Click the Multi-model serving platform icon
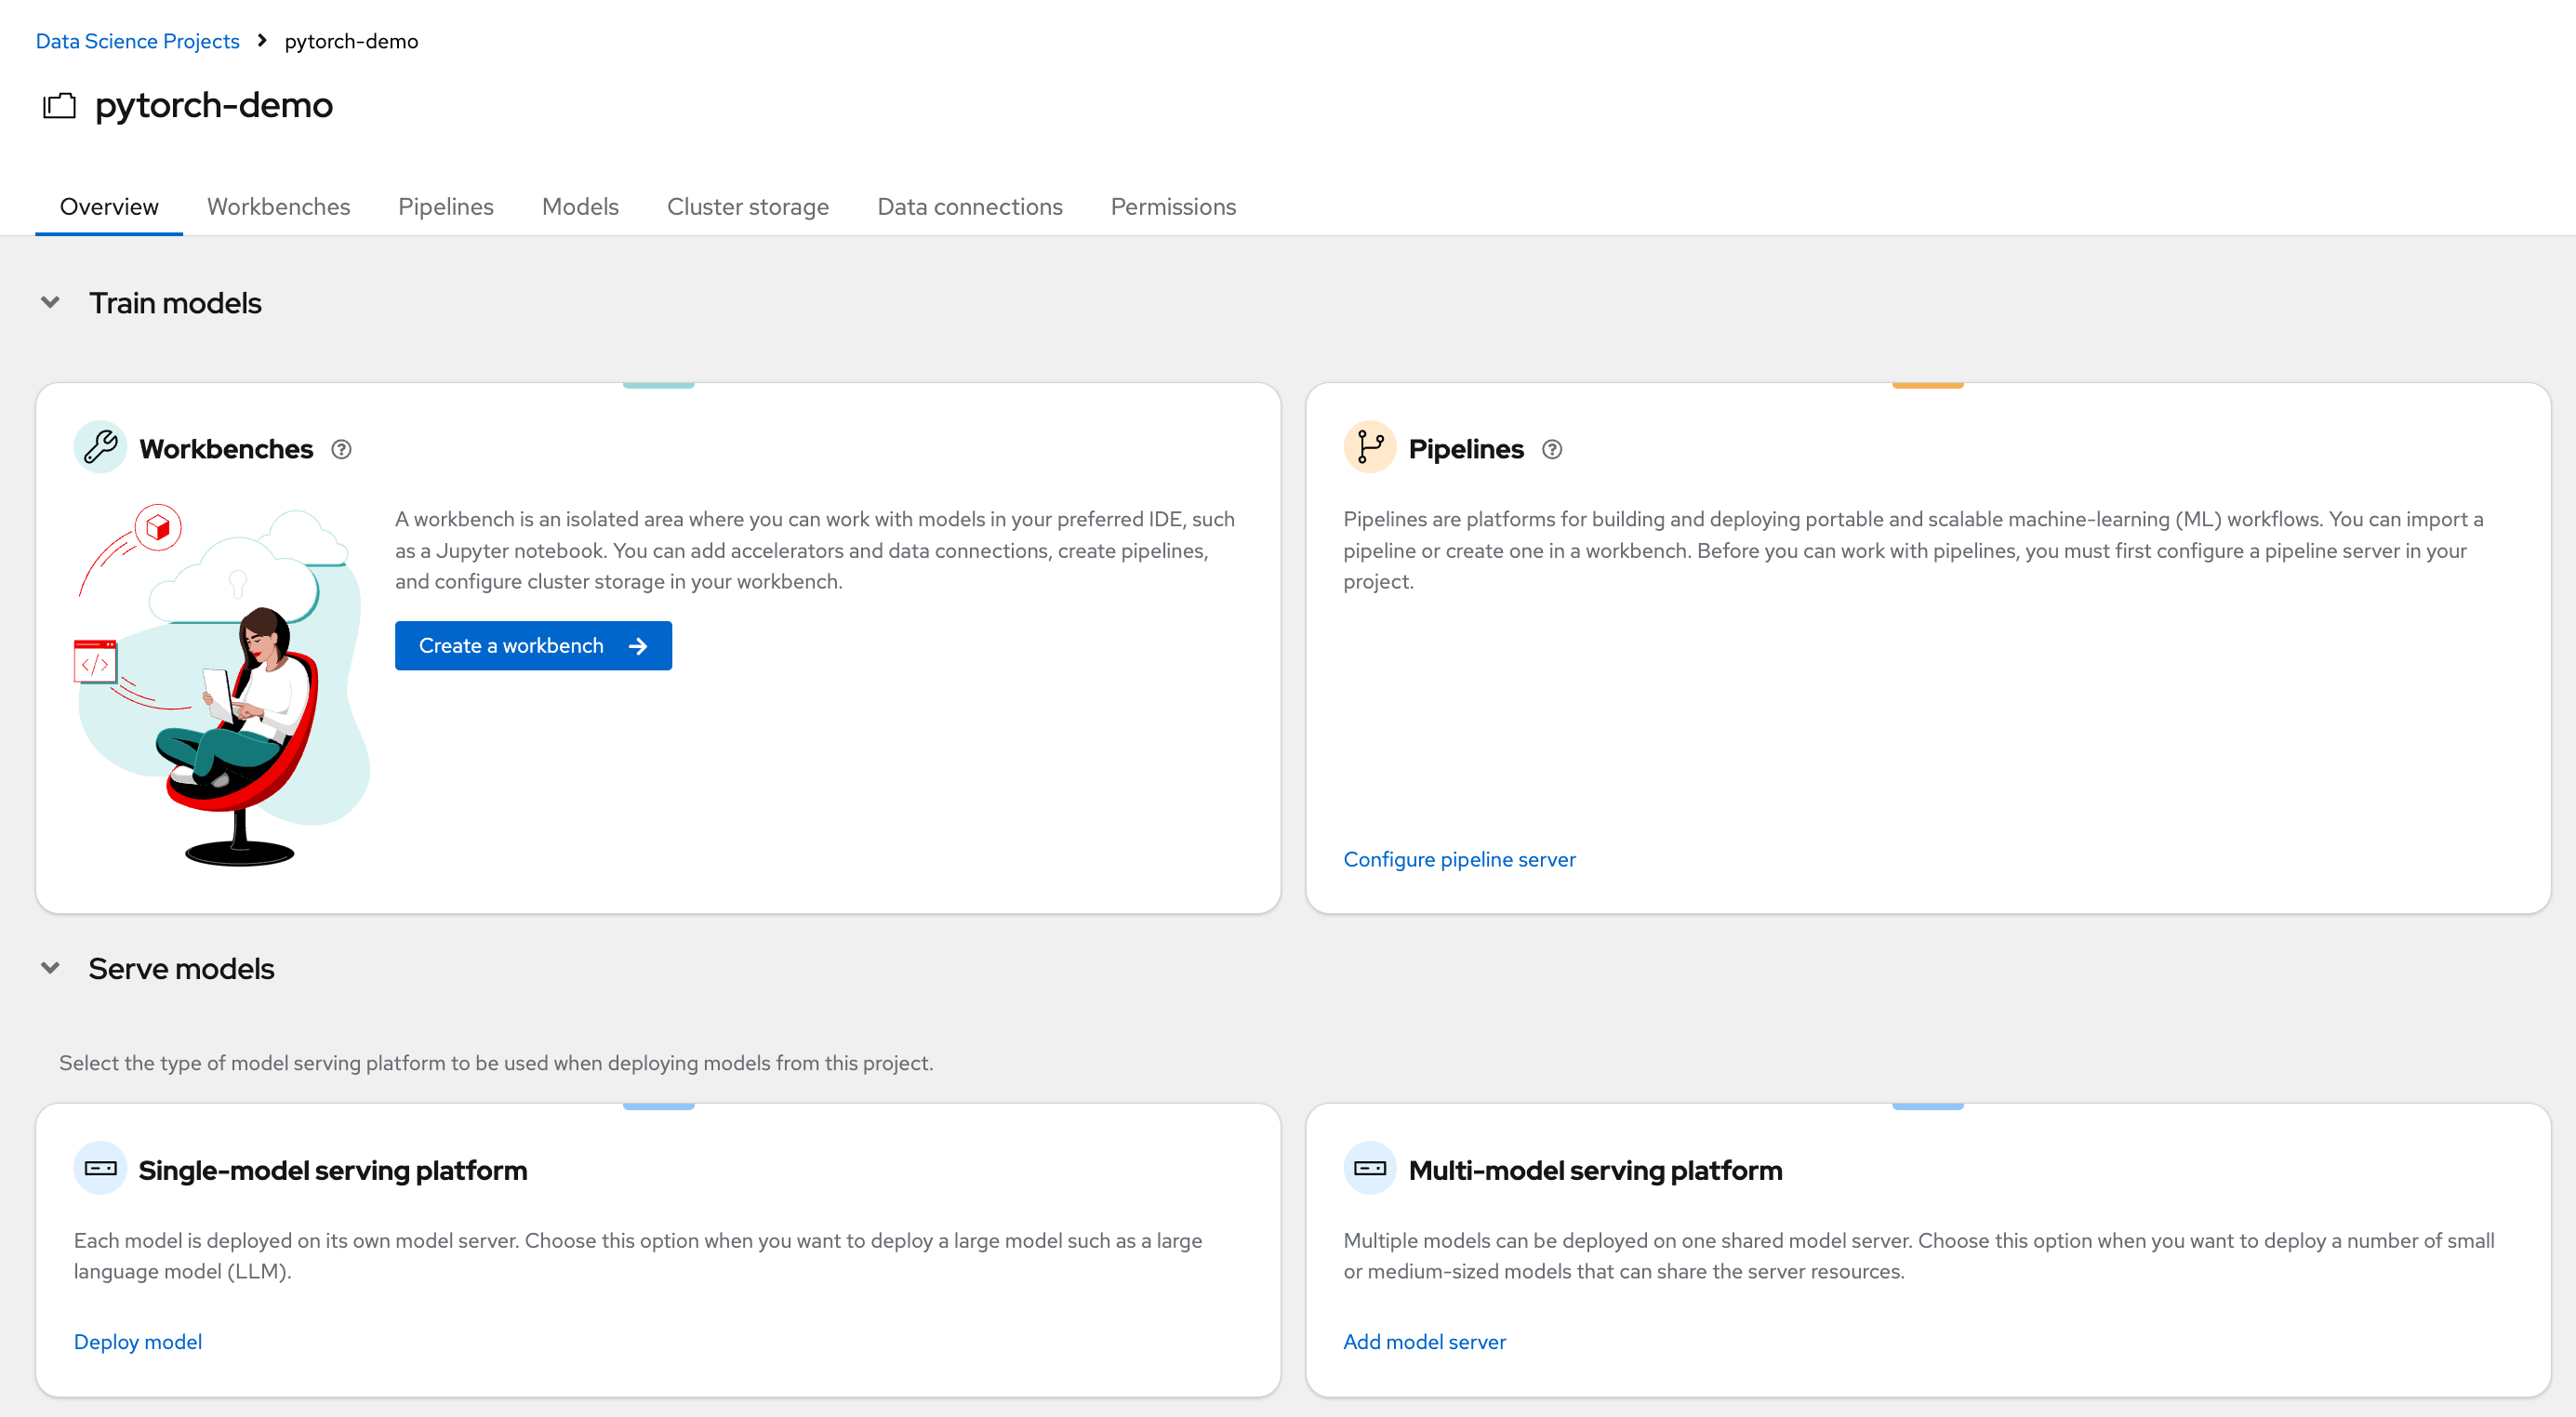 pyautogui.click(x=1369, y=1168)
